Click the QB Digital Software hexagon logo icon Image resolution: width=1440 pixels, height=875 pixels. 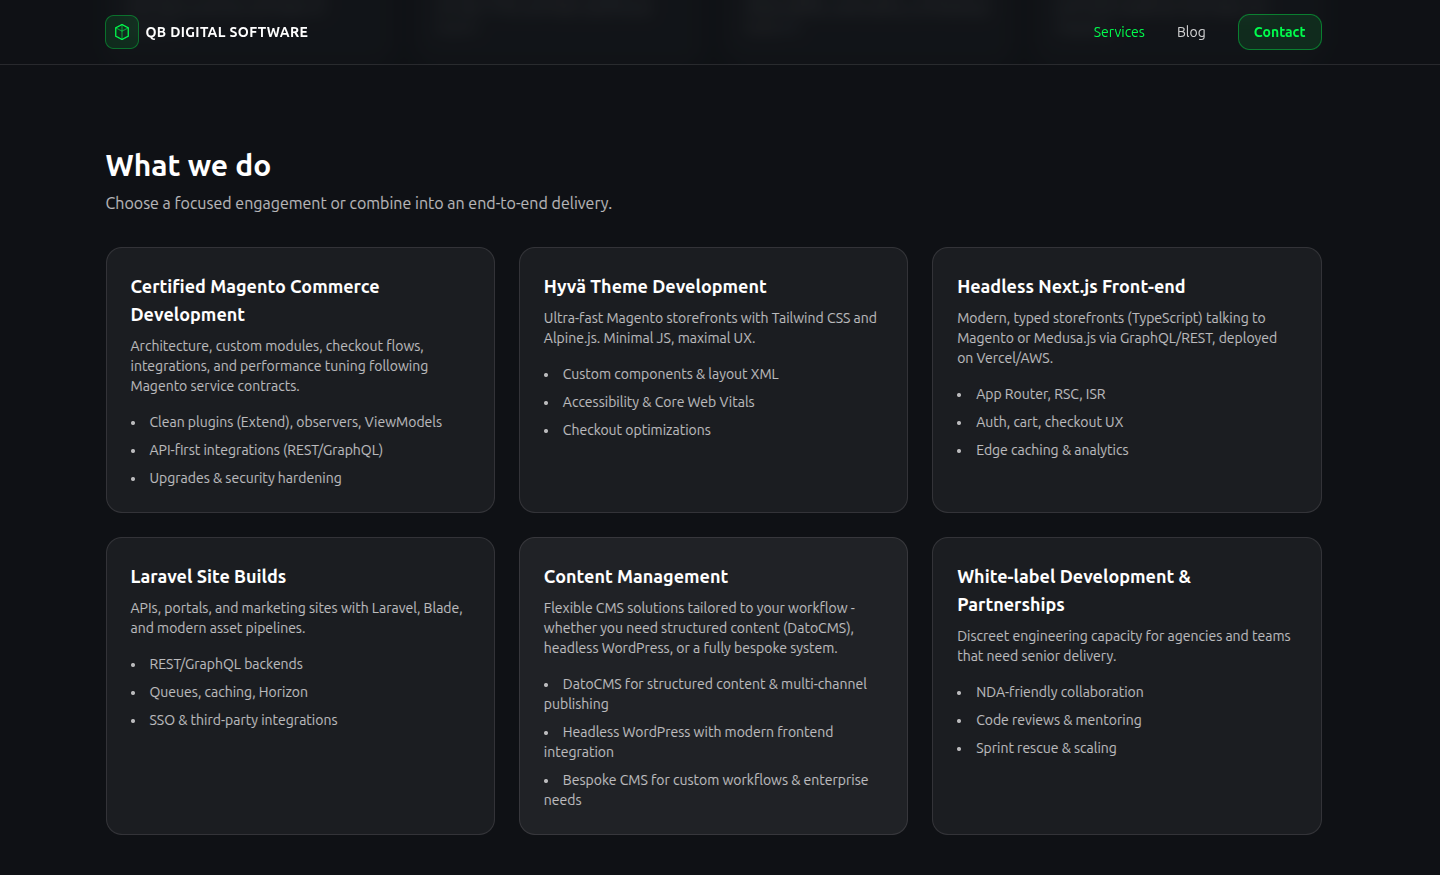point(121,32)
